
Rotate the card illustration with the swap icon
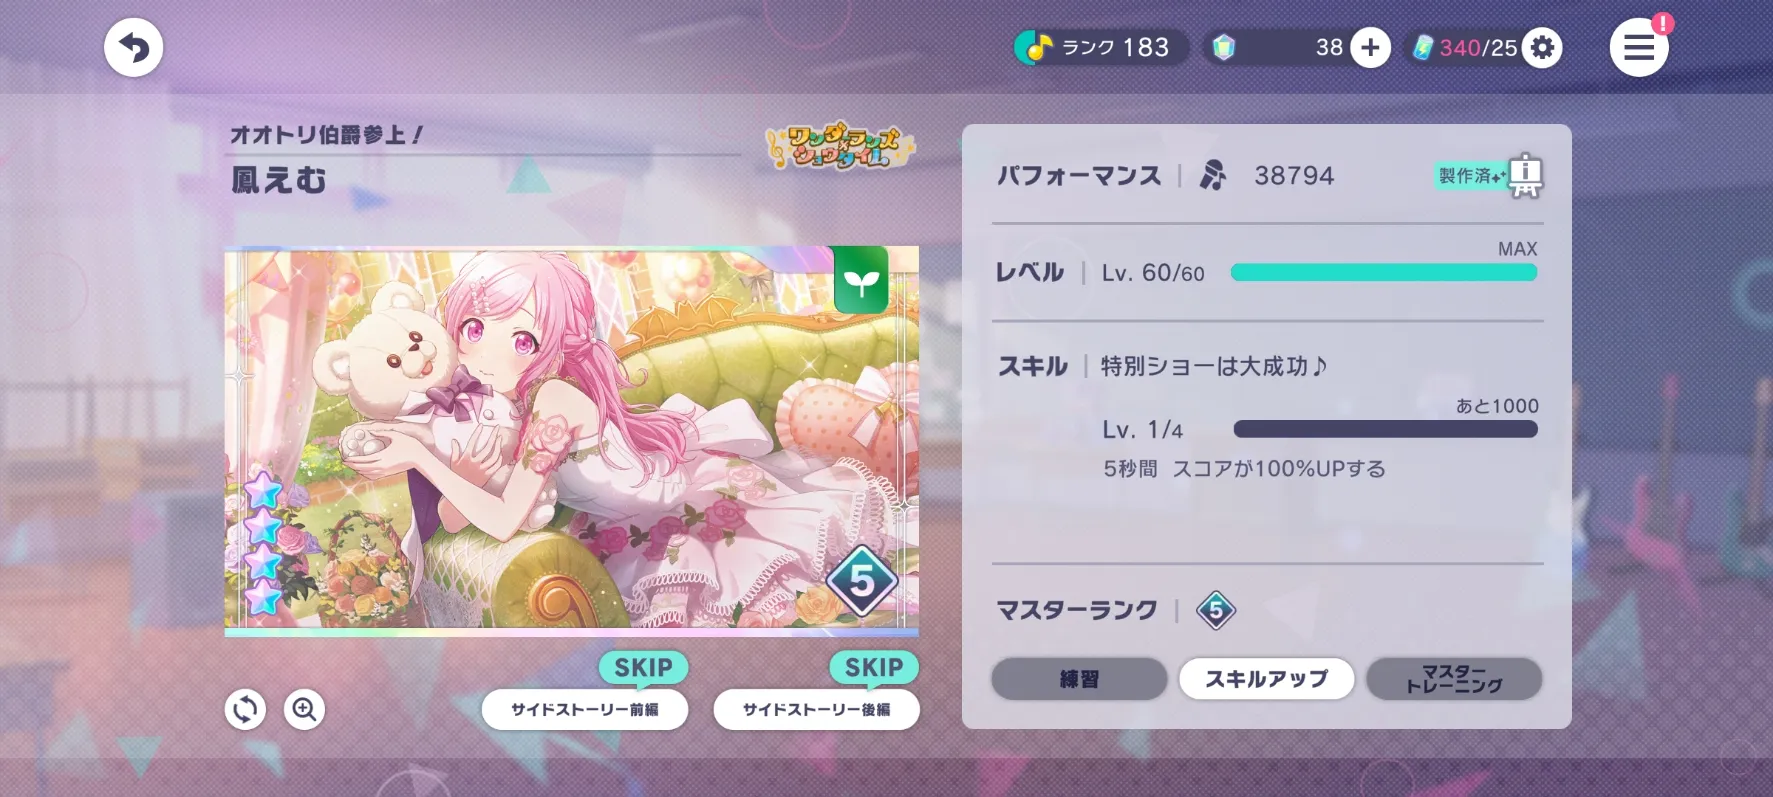(x=245, y=709)
